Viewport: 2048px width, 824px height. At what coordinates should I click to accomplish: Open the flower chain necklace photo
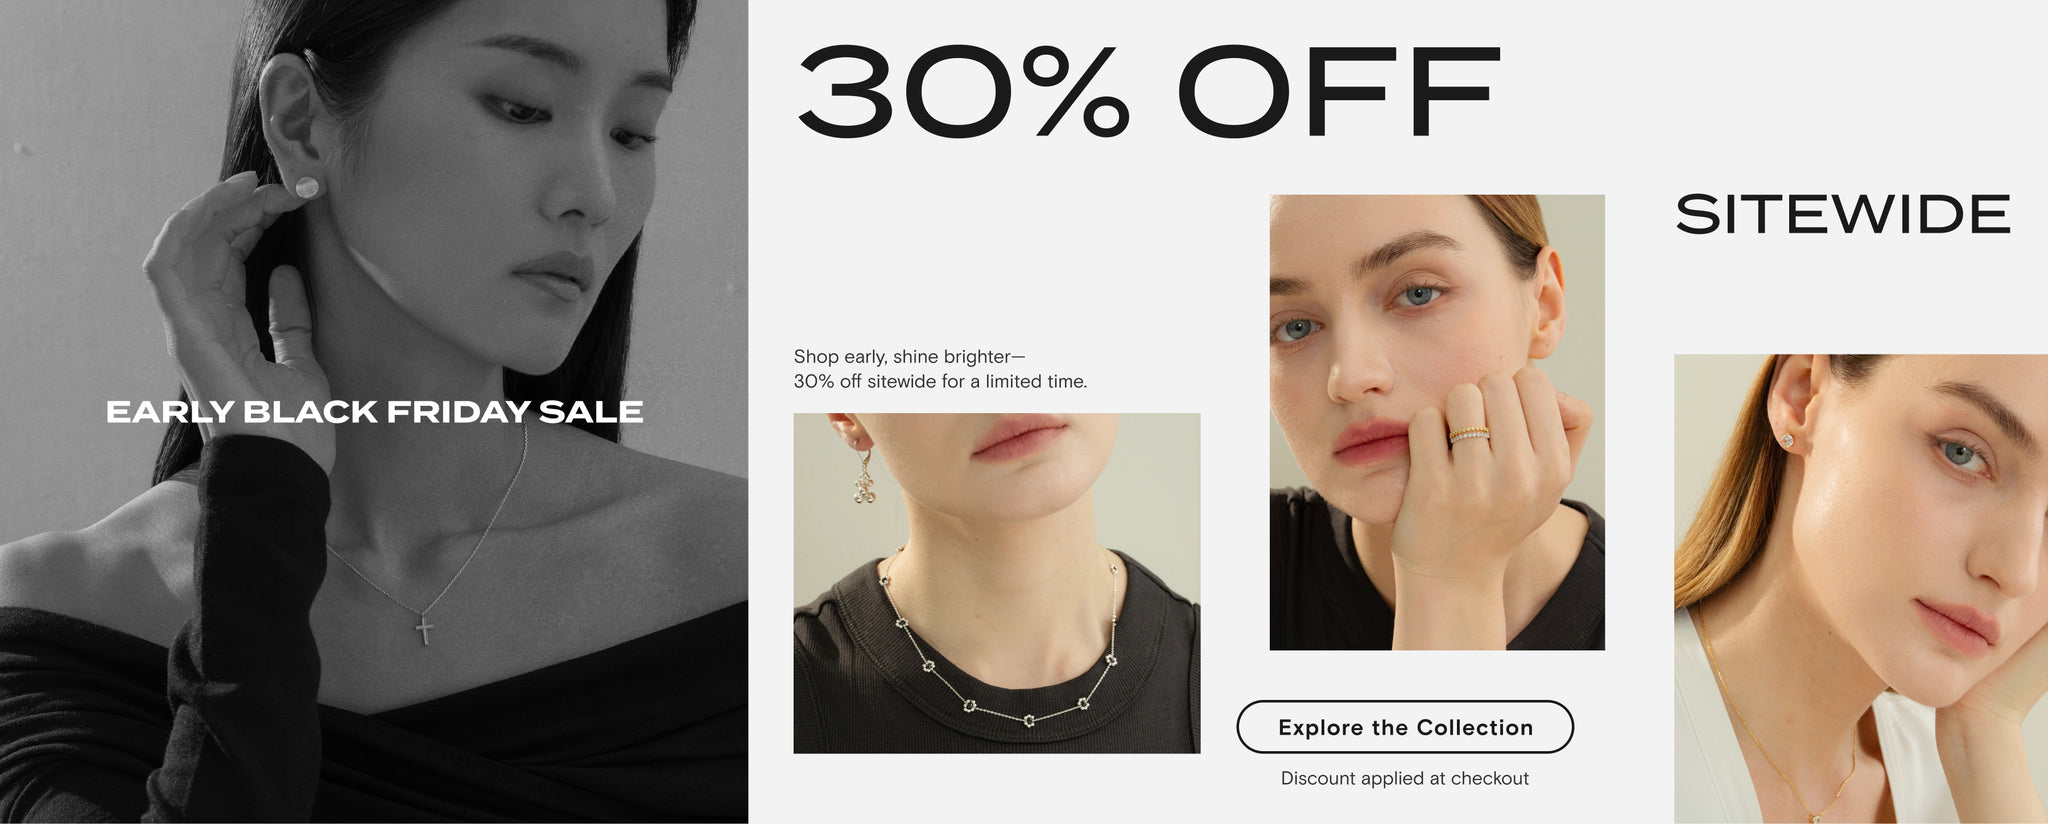pos(997,583)
